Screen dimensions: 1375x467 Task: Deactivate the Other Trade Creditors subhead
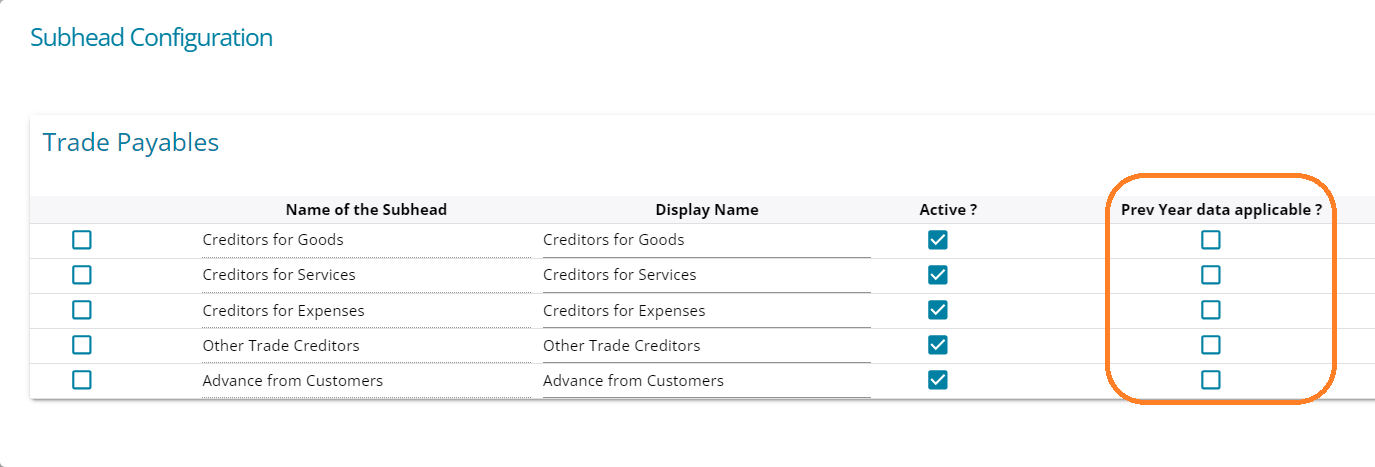[x=938, y=345]
